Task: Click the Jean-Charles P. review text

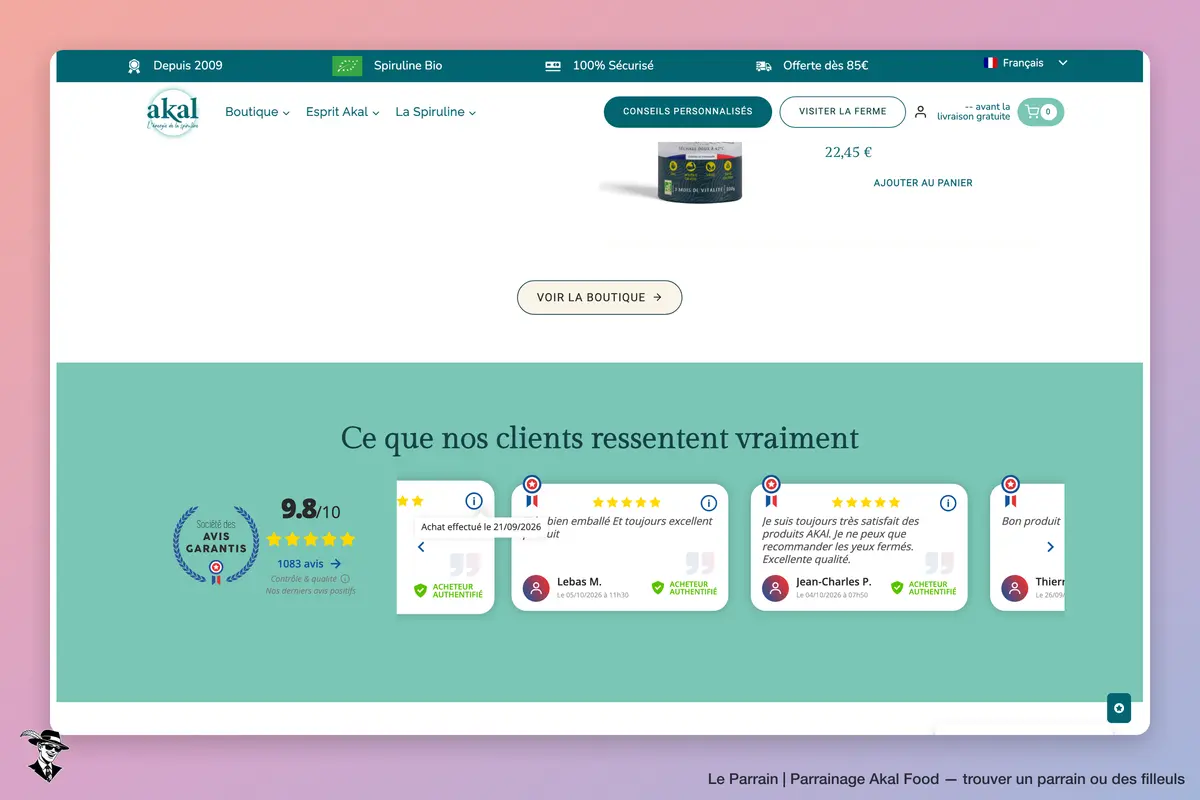Action: [x=841, y=540]
